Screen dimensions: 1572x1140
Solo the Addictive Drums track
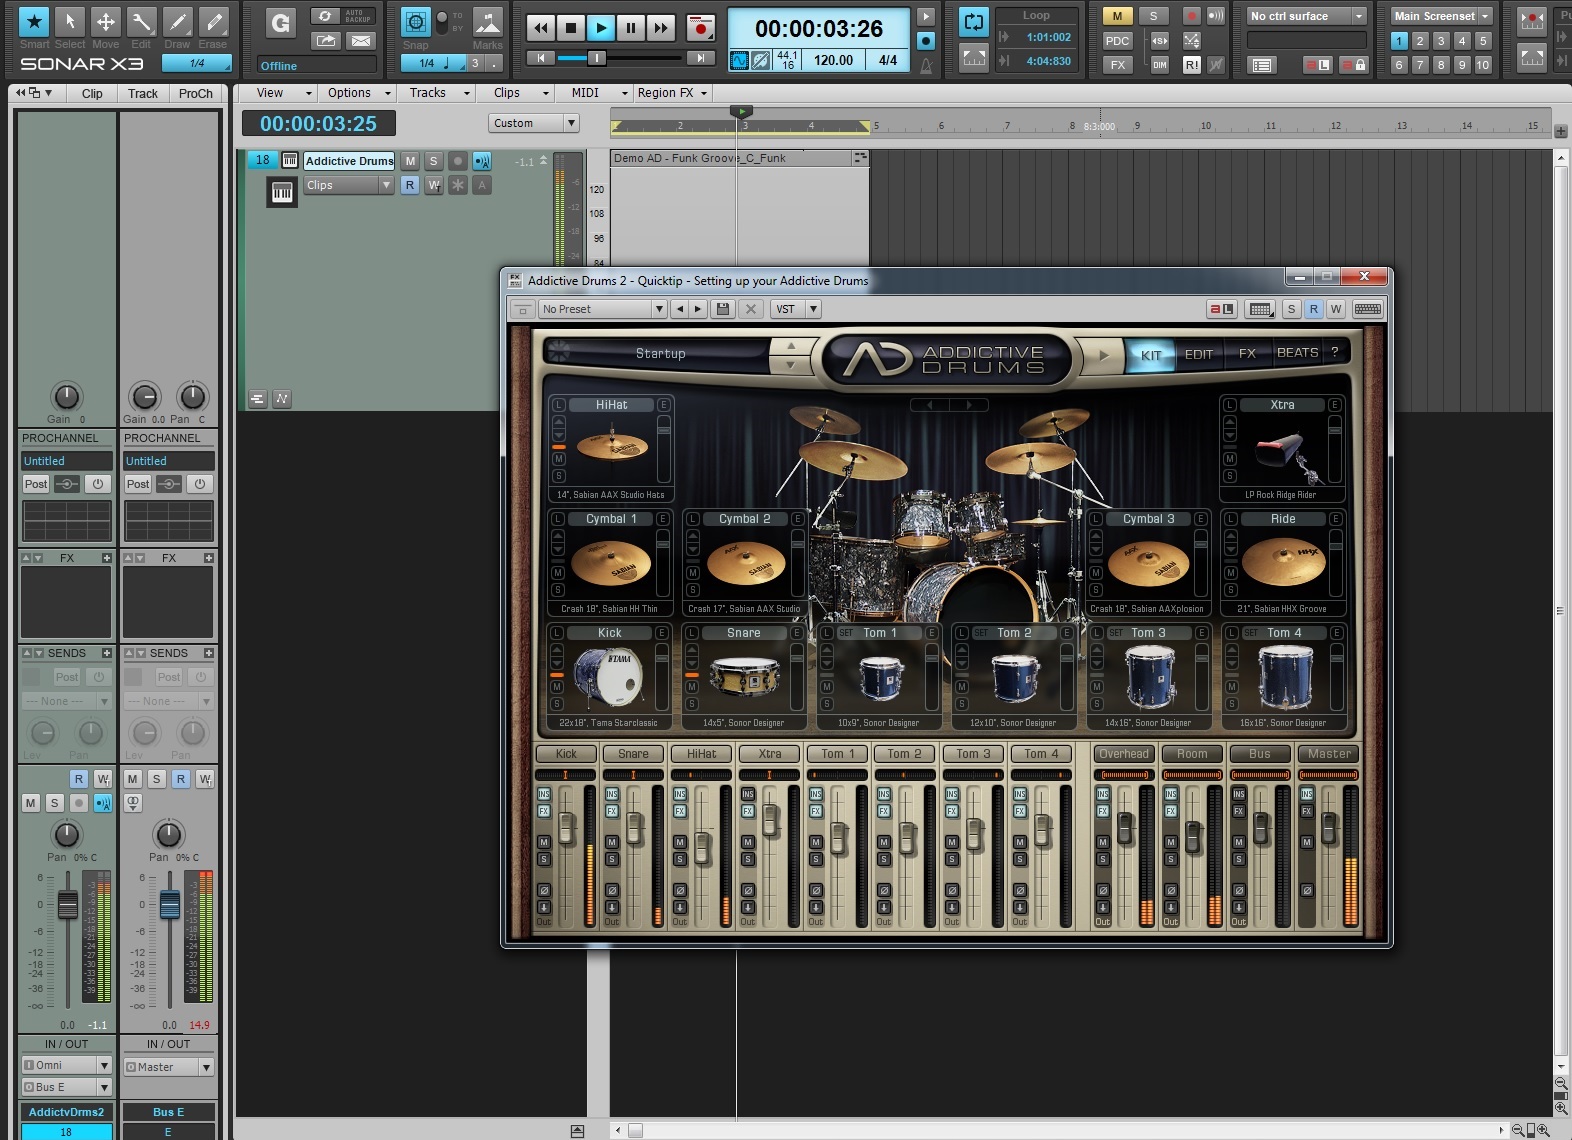434,161
